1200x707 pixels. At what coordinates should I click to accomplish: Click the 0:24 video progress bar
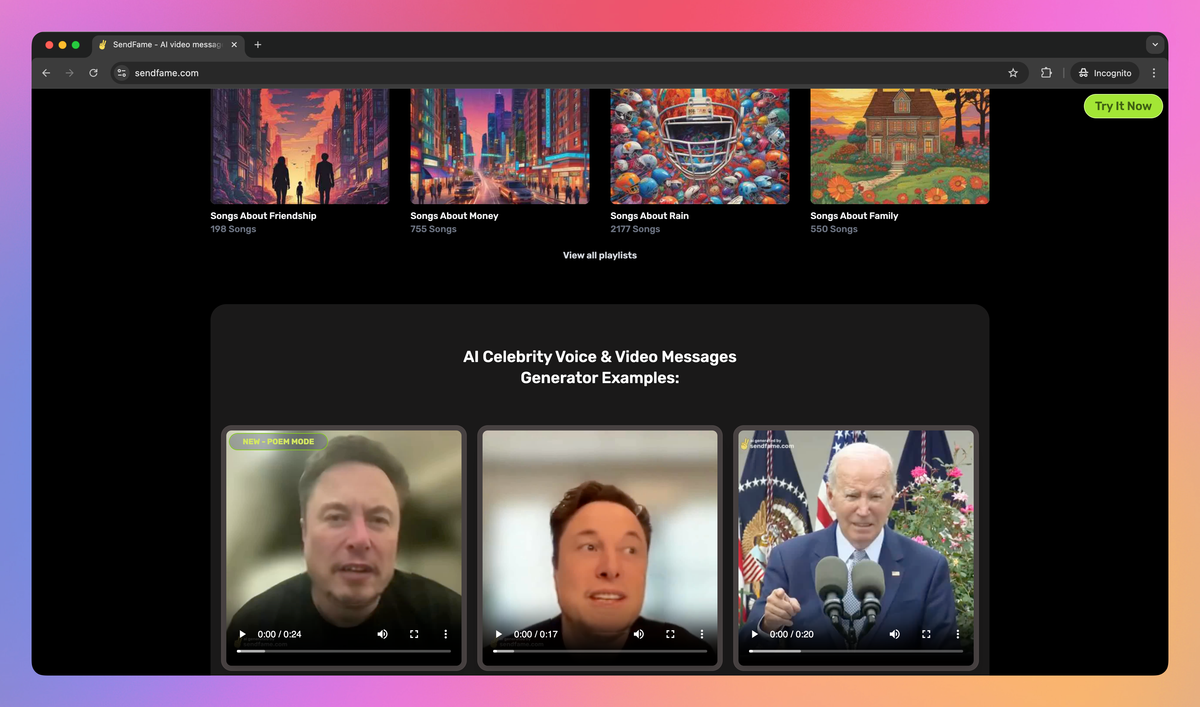344,651
